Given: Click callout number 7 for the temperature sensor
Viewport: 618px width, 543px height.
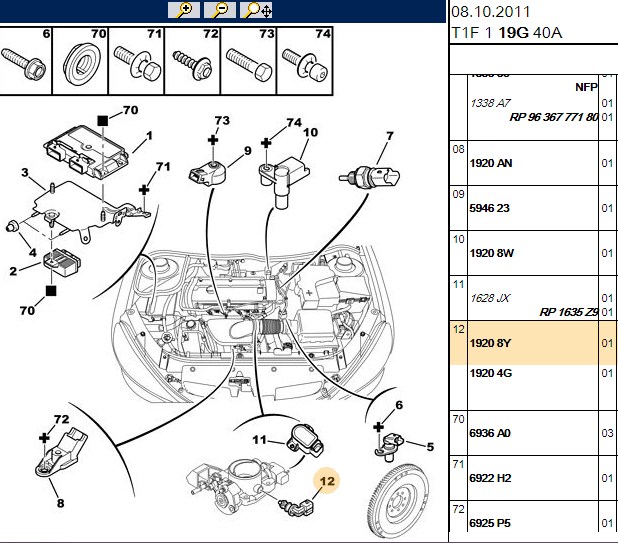Looking at the screenshot, I should pos(390,136).
